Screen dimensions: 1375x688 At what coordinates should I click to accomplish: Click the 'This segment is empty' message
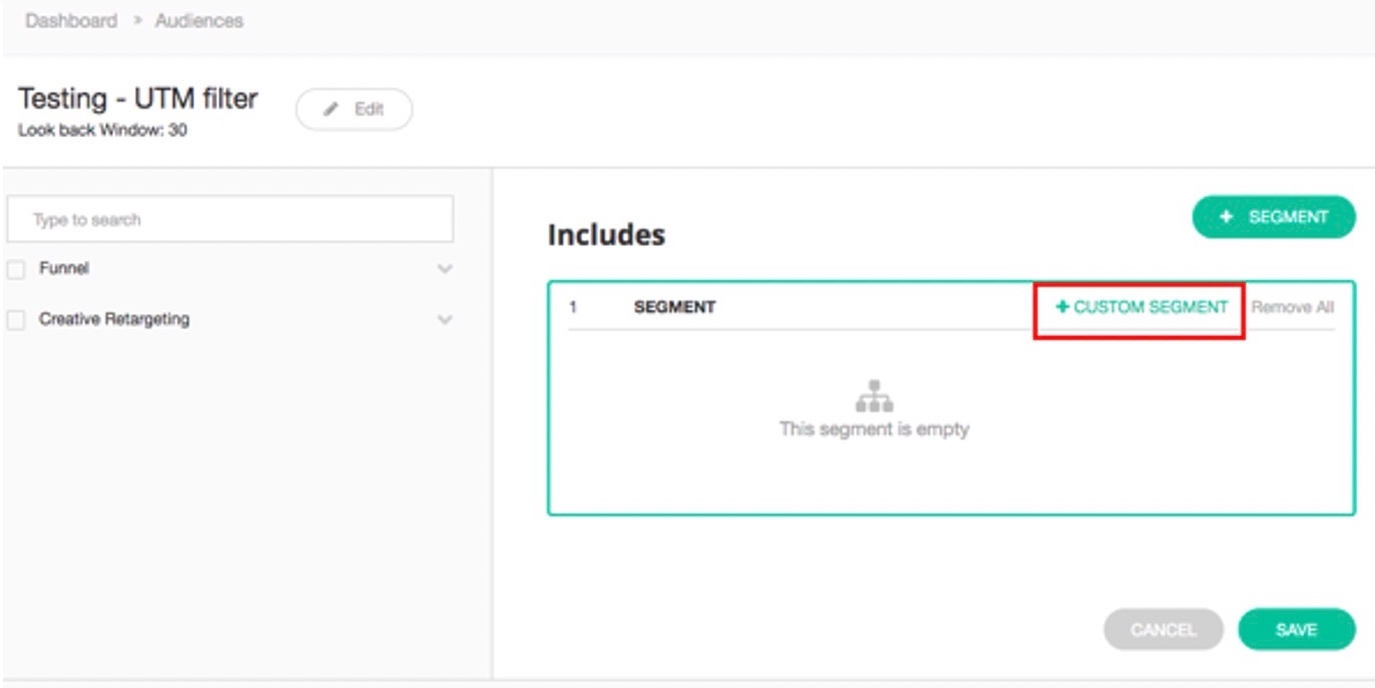coord(874,429)
